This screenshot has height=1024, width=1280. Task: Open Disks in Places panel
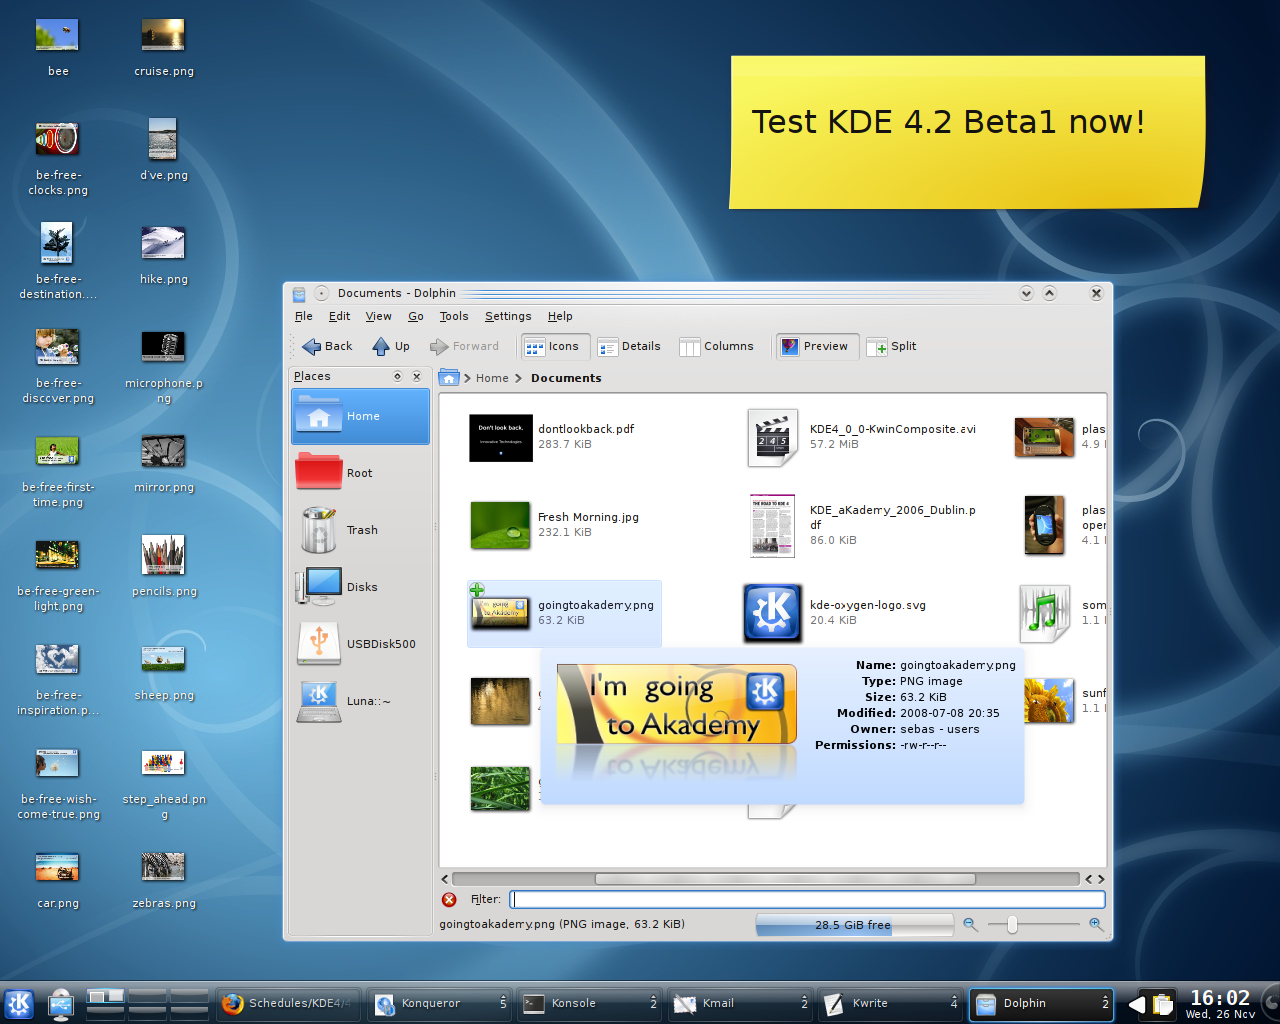pyautogui.click(x=360, y=587)
